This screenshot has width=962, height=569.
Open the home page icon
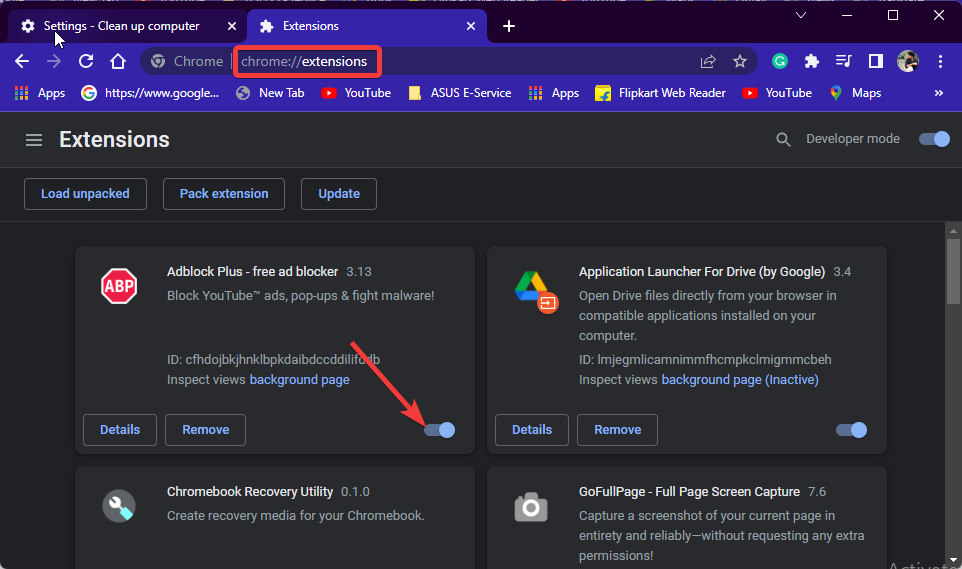coord(118,61)
